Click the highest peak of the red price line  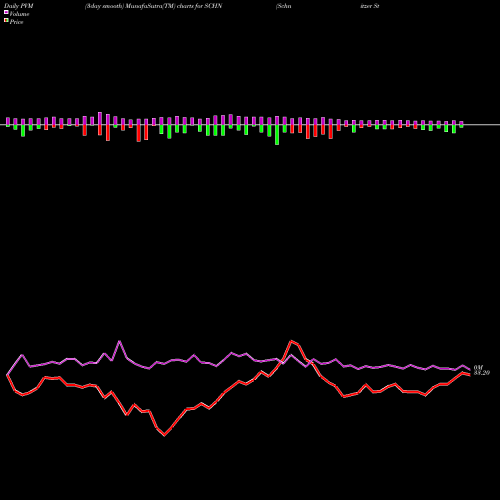pyautogui.click(x=292, y=341)
